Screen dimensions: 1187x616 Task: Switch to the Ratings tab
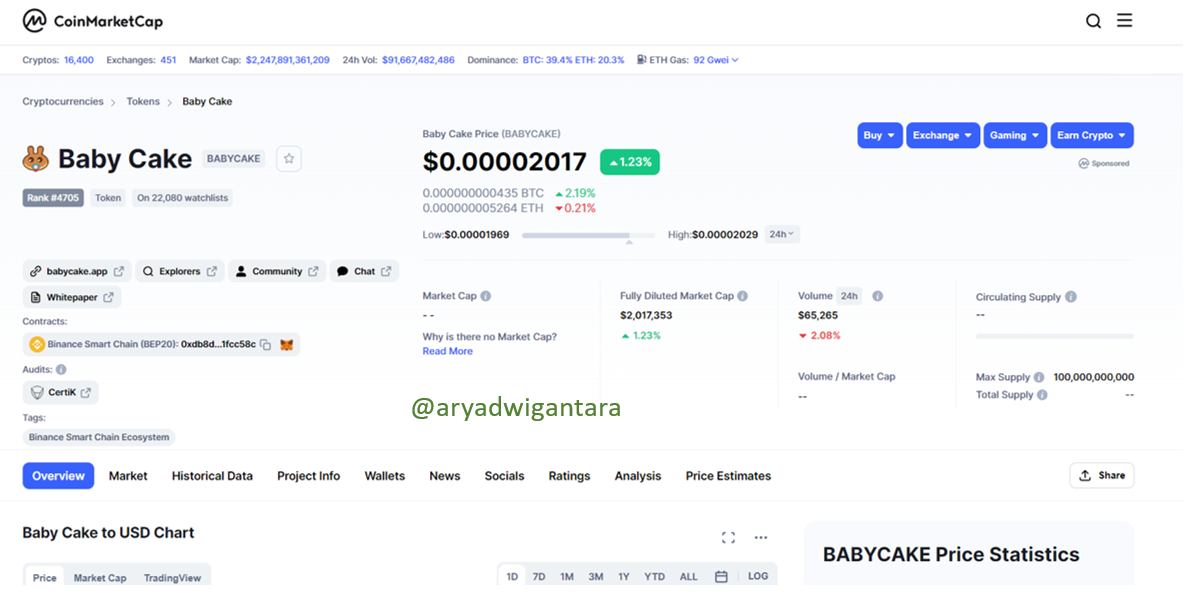tap(569, 476)
